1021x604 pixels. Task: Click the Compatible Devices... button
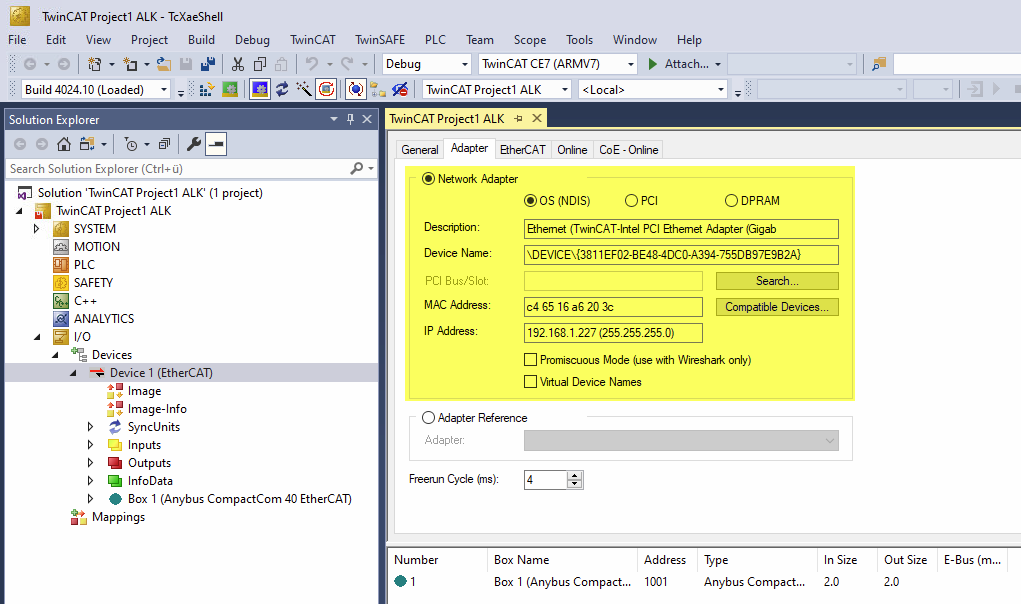(x=777, y=307)
